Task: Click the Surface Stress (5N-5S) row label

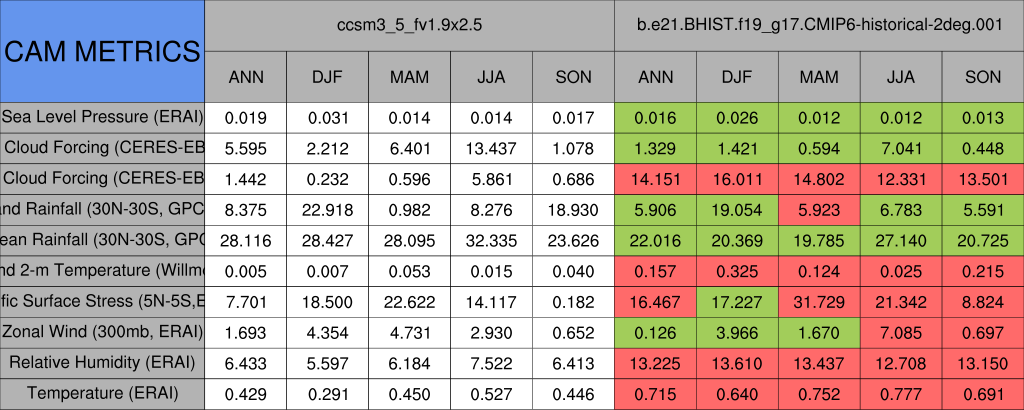Action: [x=102, y=301]
